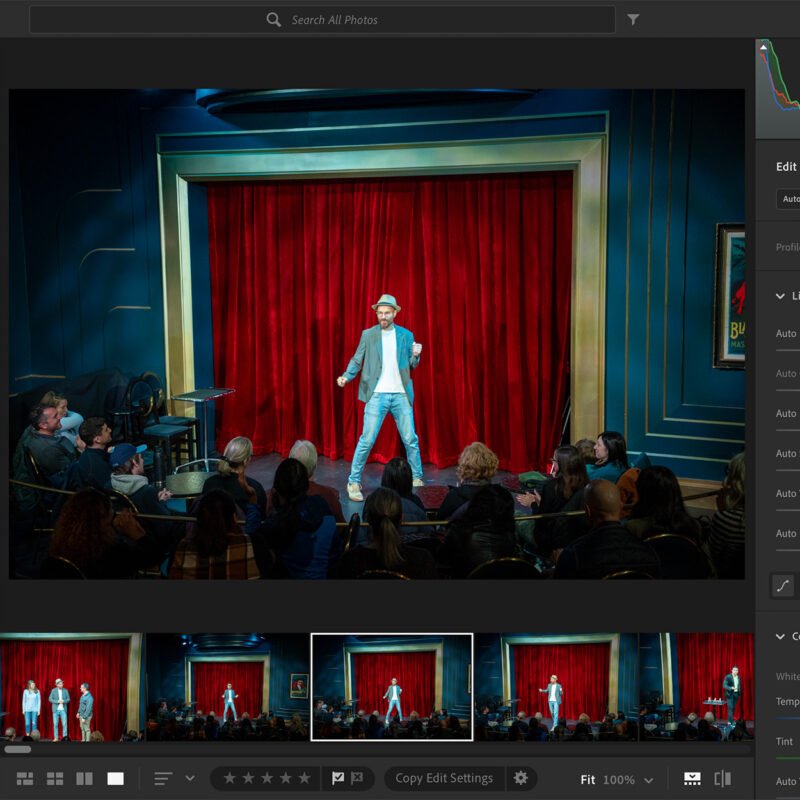Screen dimensions: 800x800
Task: Select 100% zoom option
Action: tap(618, 780)
